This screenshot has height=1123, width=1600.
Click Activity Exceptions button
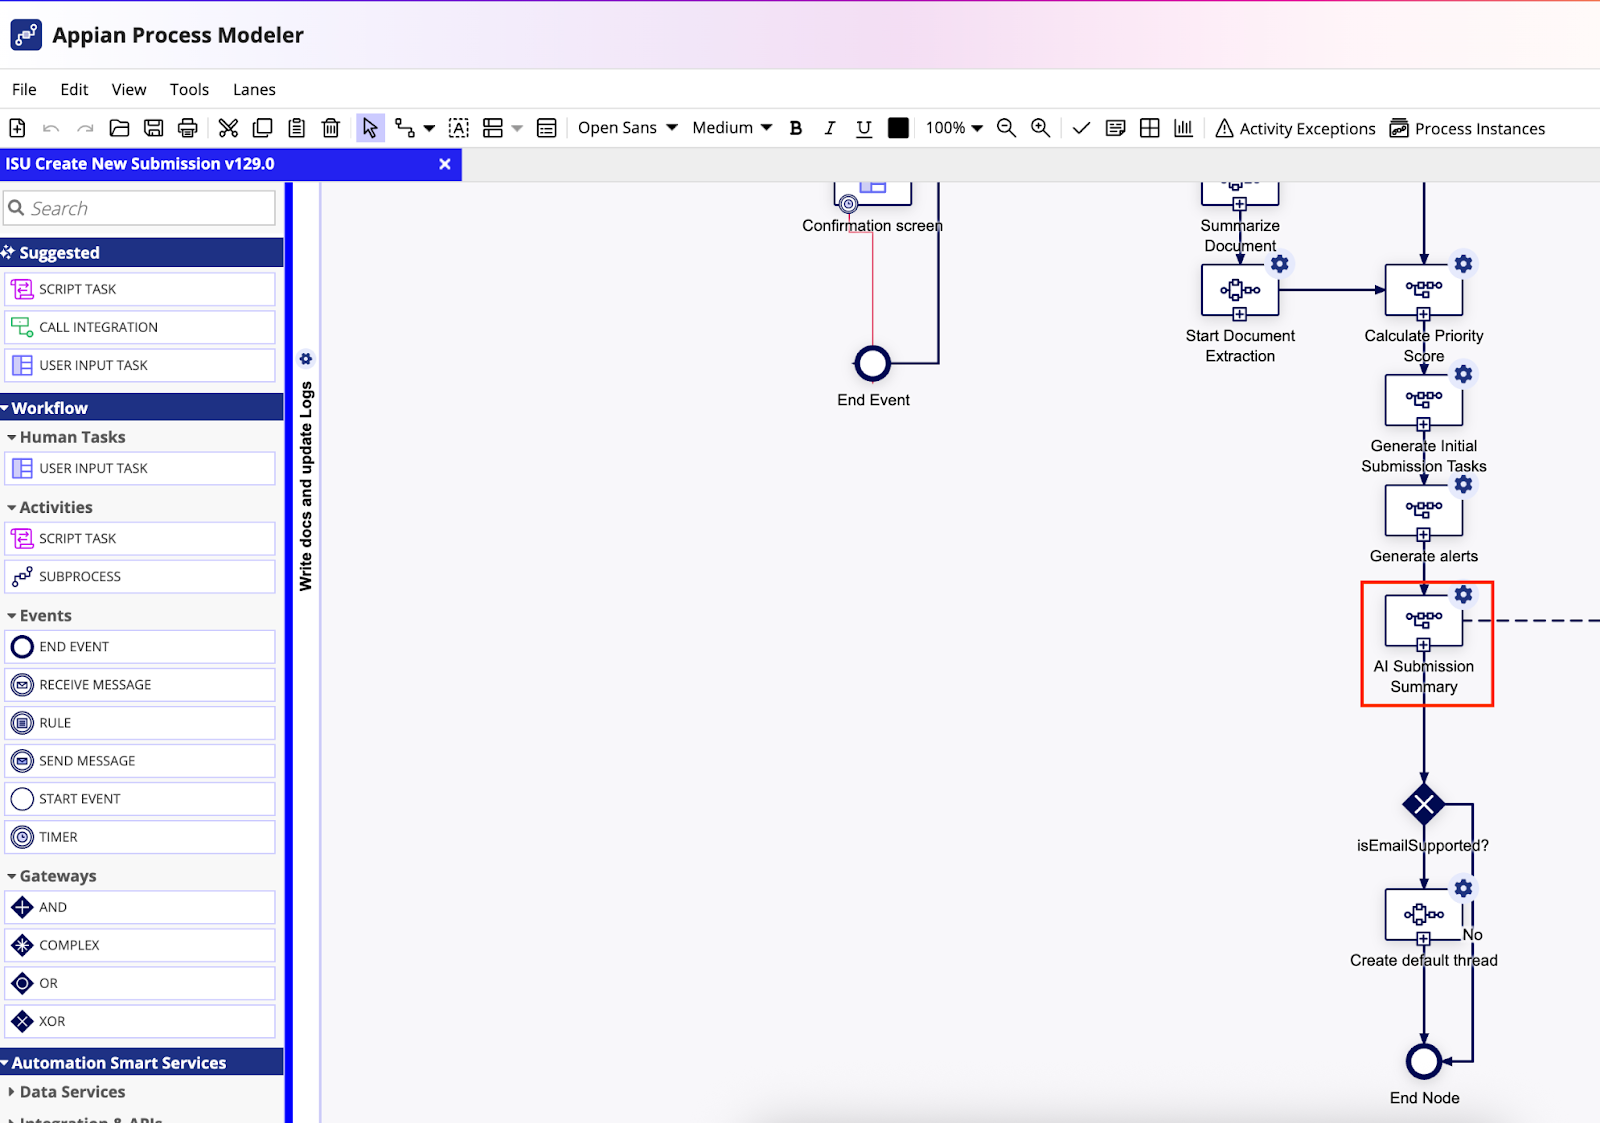tap(1295, 128)
